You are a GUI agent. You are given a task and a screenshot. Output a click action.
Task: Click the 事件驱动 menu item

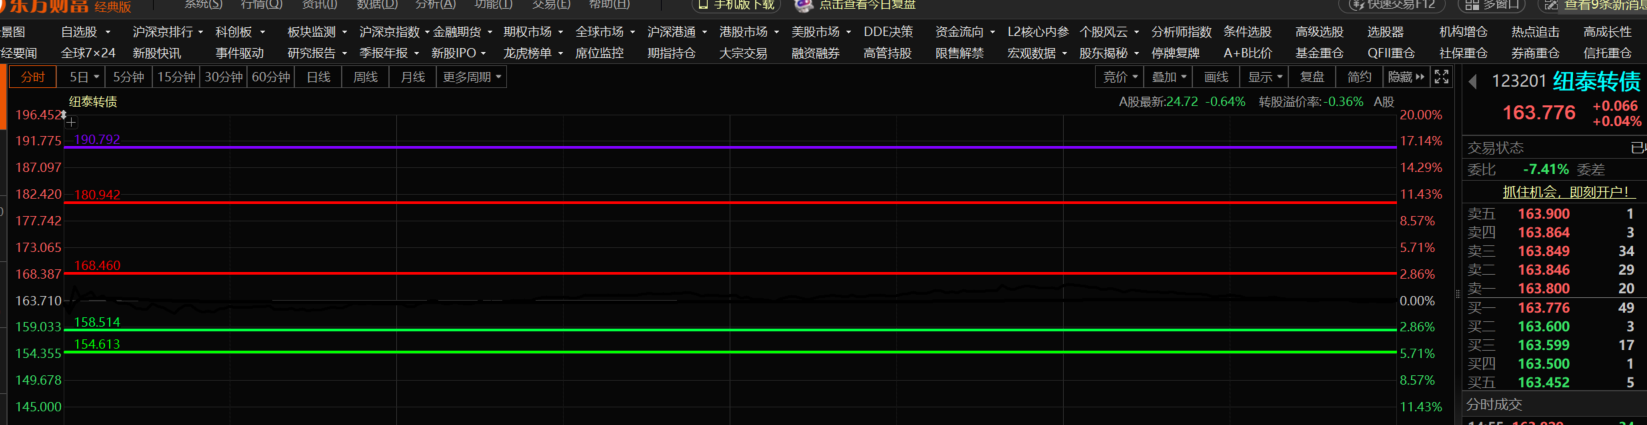coord(240,53)
